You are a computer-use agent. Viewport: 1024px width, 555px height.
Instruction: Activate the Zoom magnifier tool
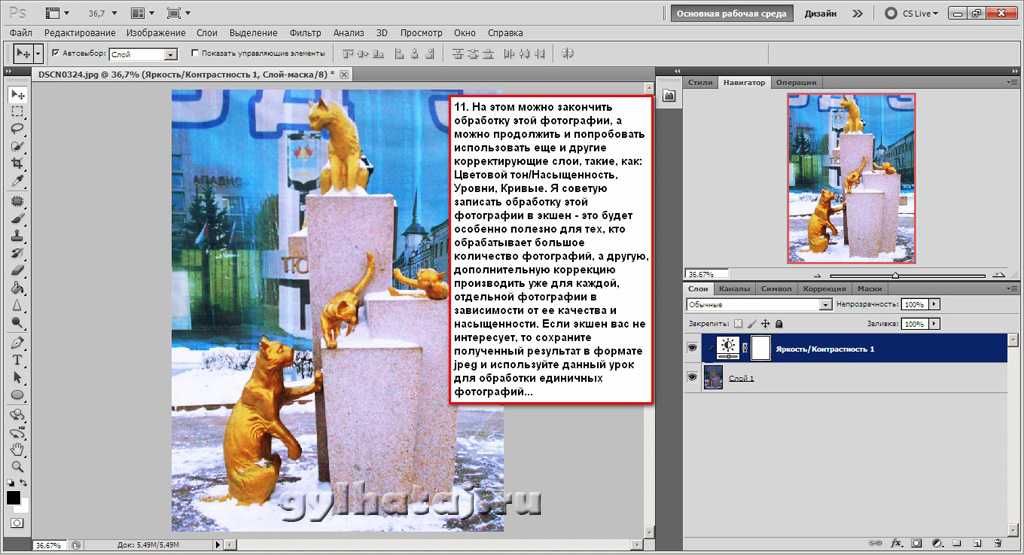[18, 467]
